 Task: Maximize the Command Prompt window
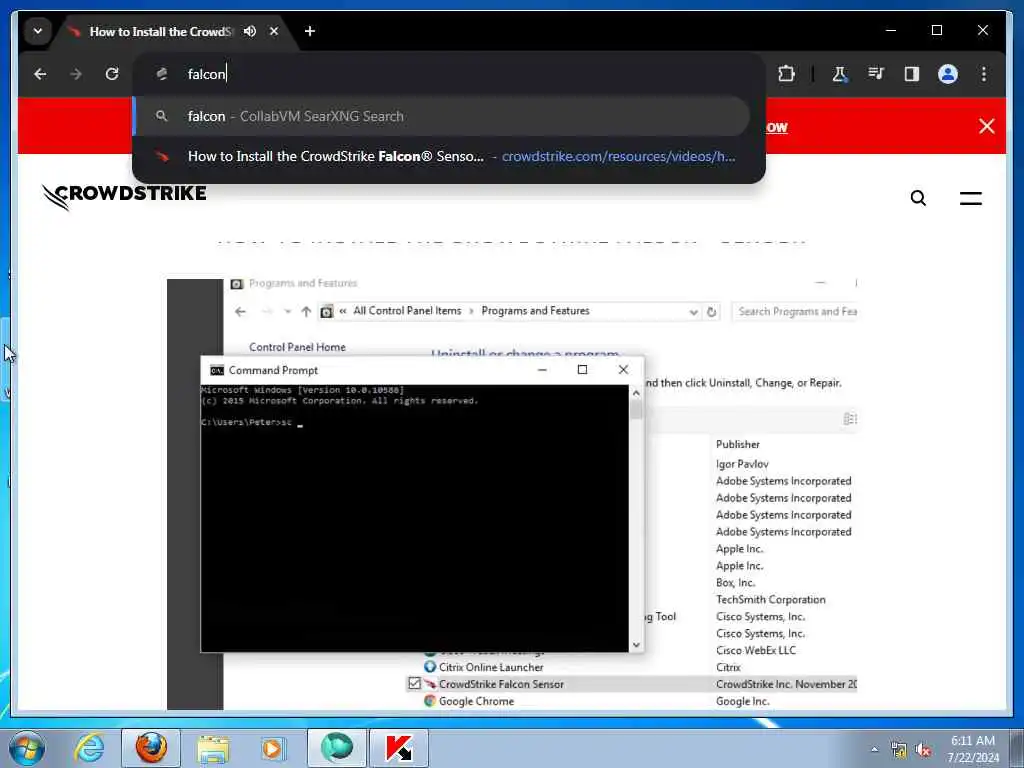pos(583,370)
